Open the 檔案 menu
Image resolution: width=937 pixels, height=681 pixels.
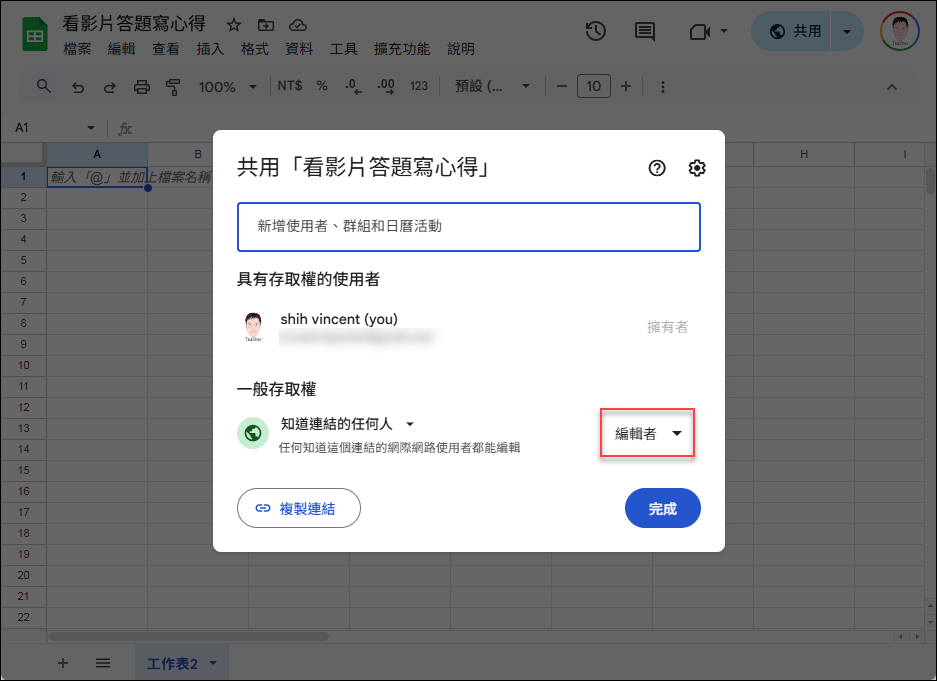[x=77, y=49]
